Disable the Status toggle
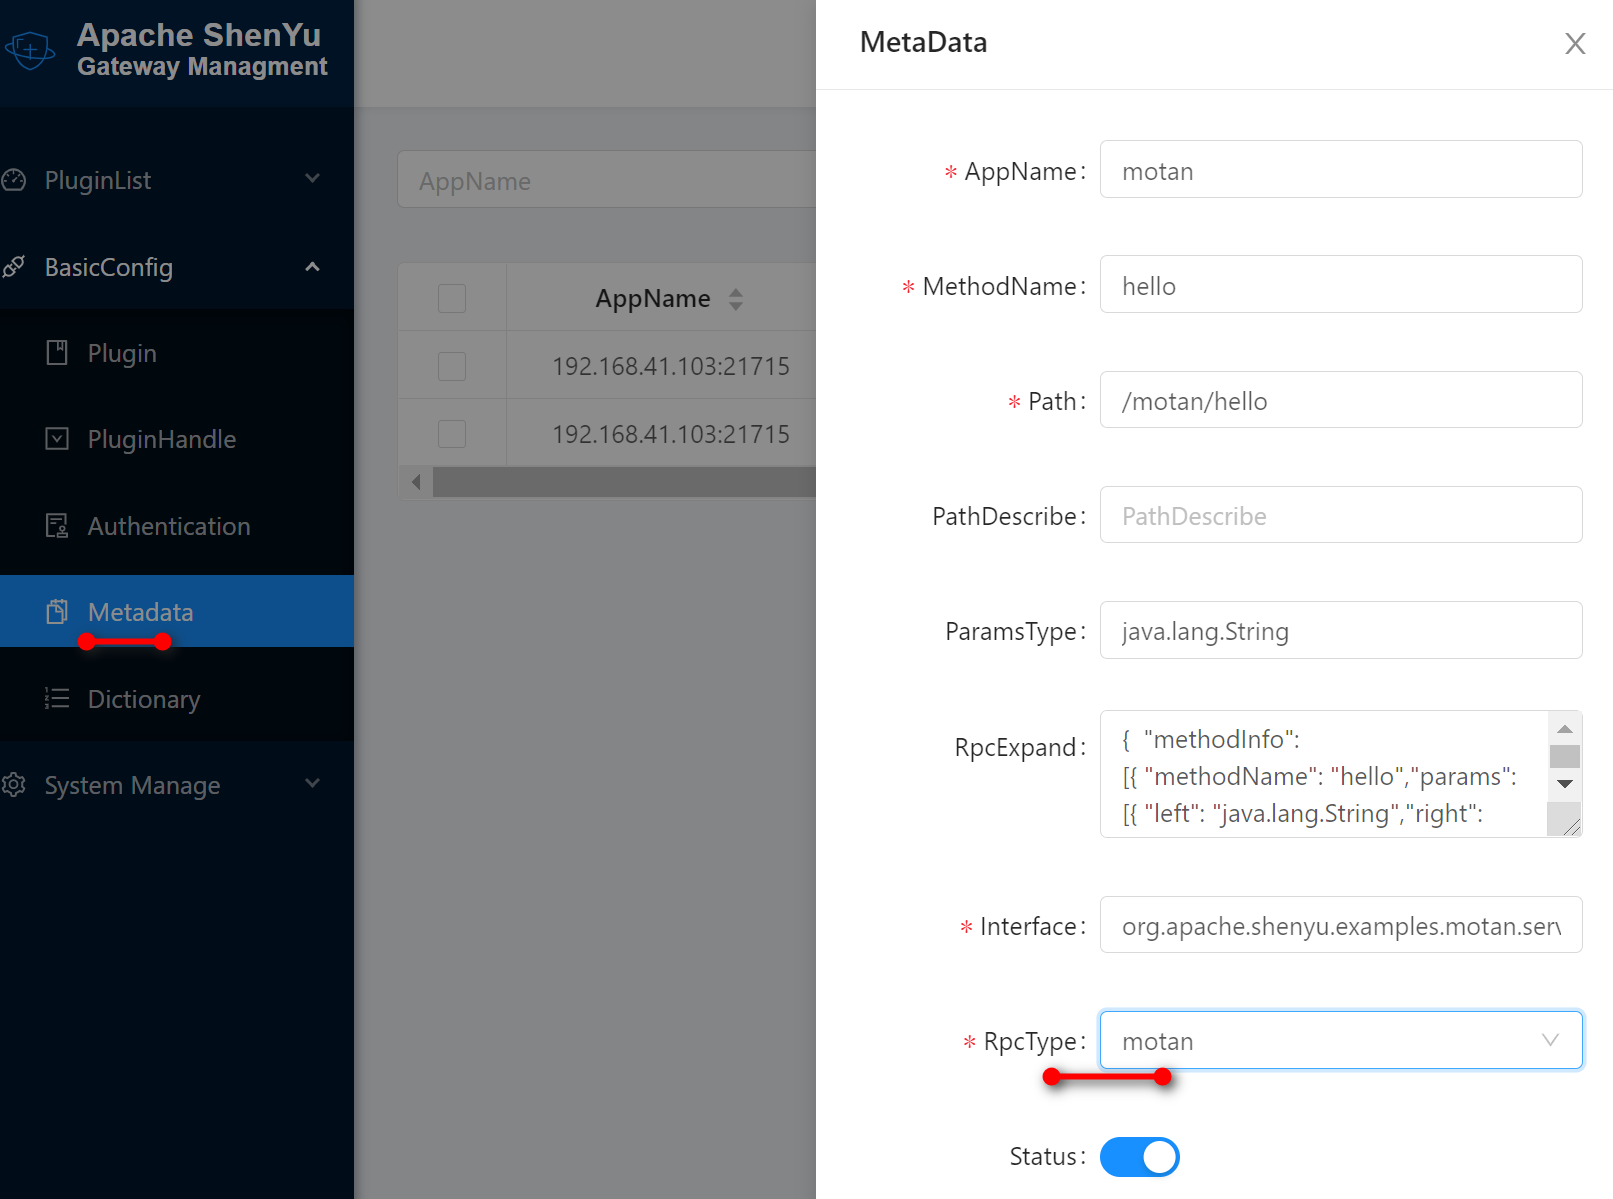The image size is (1613, 1199). (1139, 1156)
